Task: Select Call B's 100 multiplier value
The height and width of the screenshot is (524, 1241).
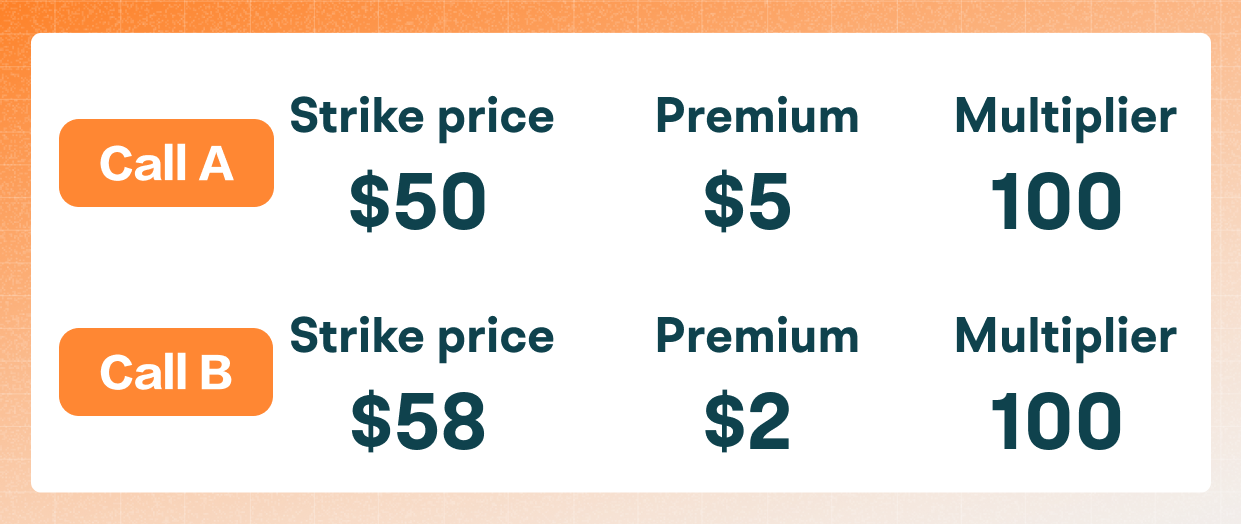Action: click(x=1056, y=421)
